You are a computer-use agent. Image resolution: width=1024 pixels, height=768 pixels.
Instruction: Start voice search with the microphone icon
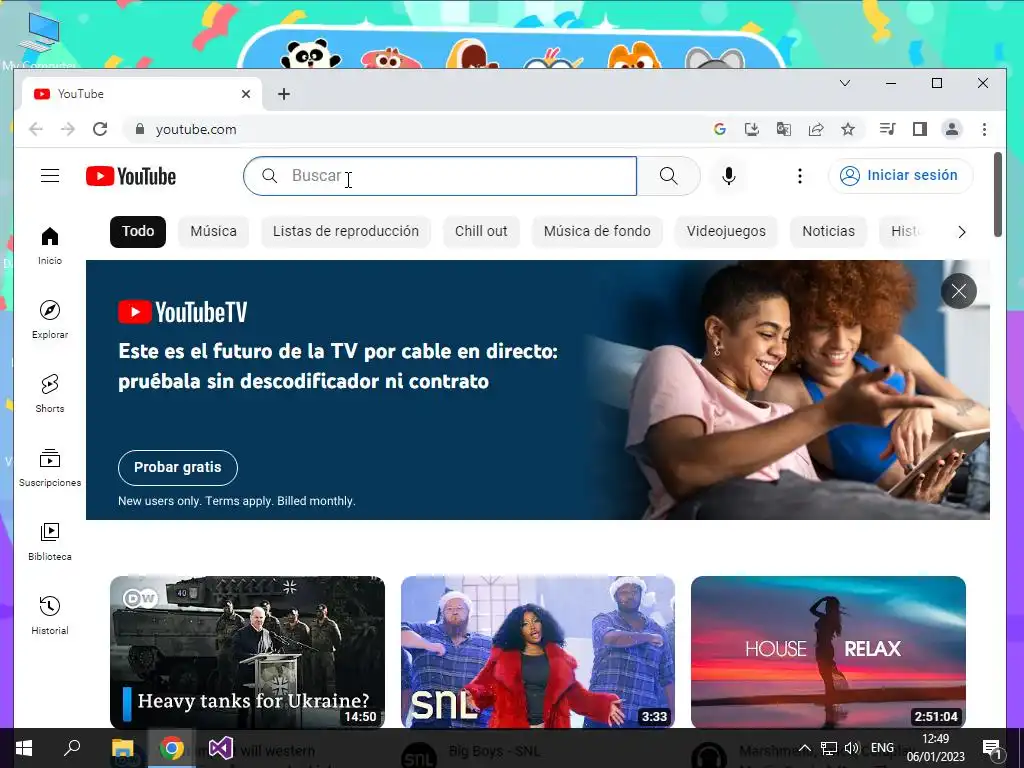click(x=729, y=176)
